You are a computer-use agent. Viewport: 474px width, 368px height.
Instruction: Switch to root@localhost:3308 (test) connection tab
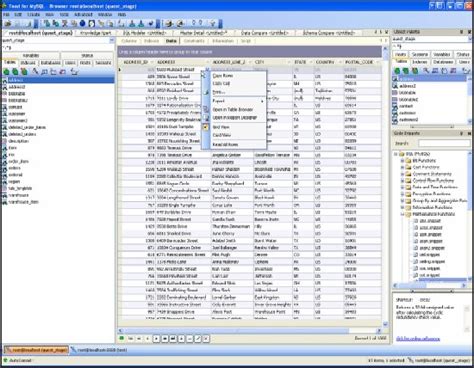(99, 350)
